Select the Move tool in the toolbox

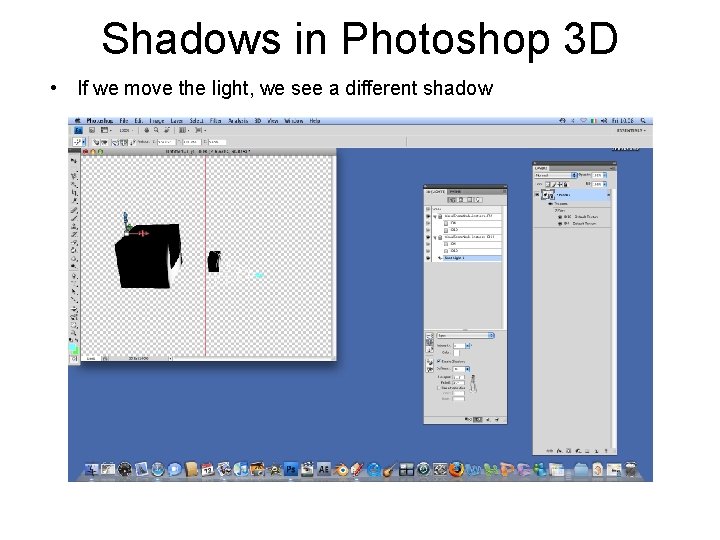point(74,161)
